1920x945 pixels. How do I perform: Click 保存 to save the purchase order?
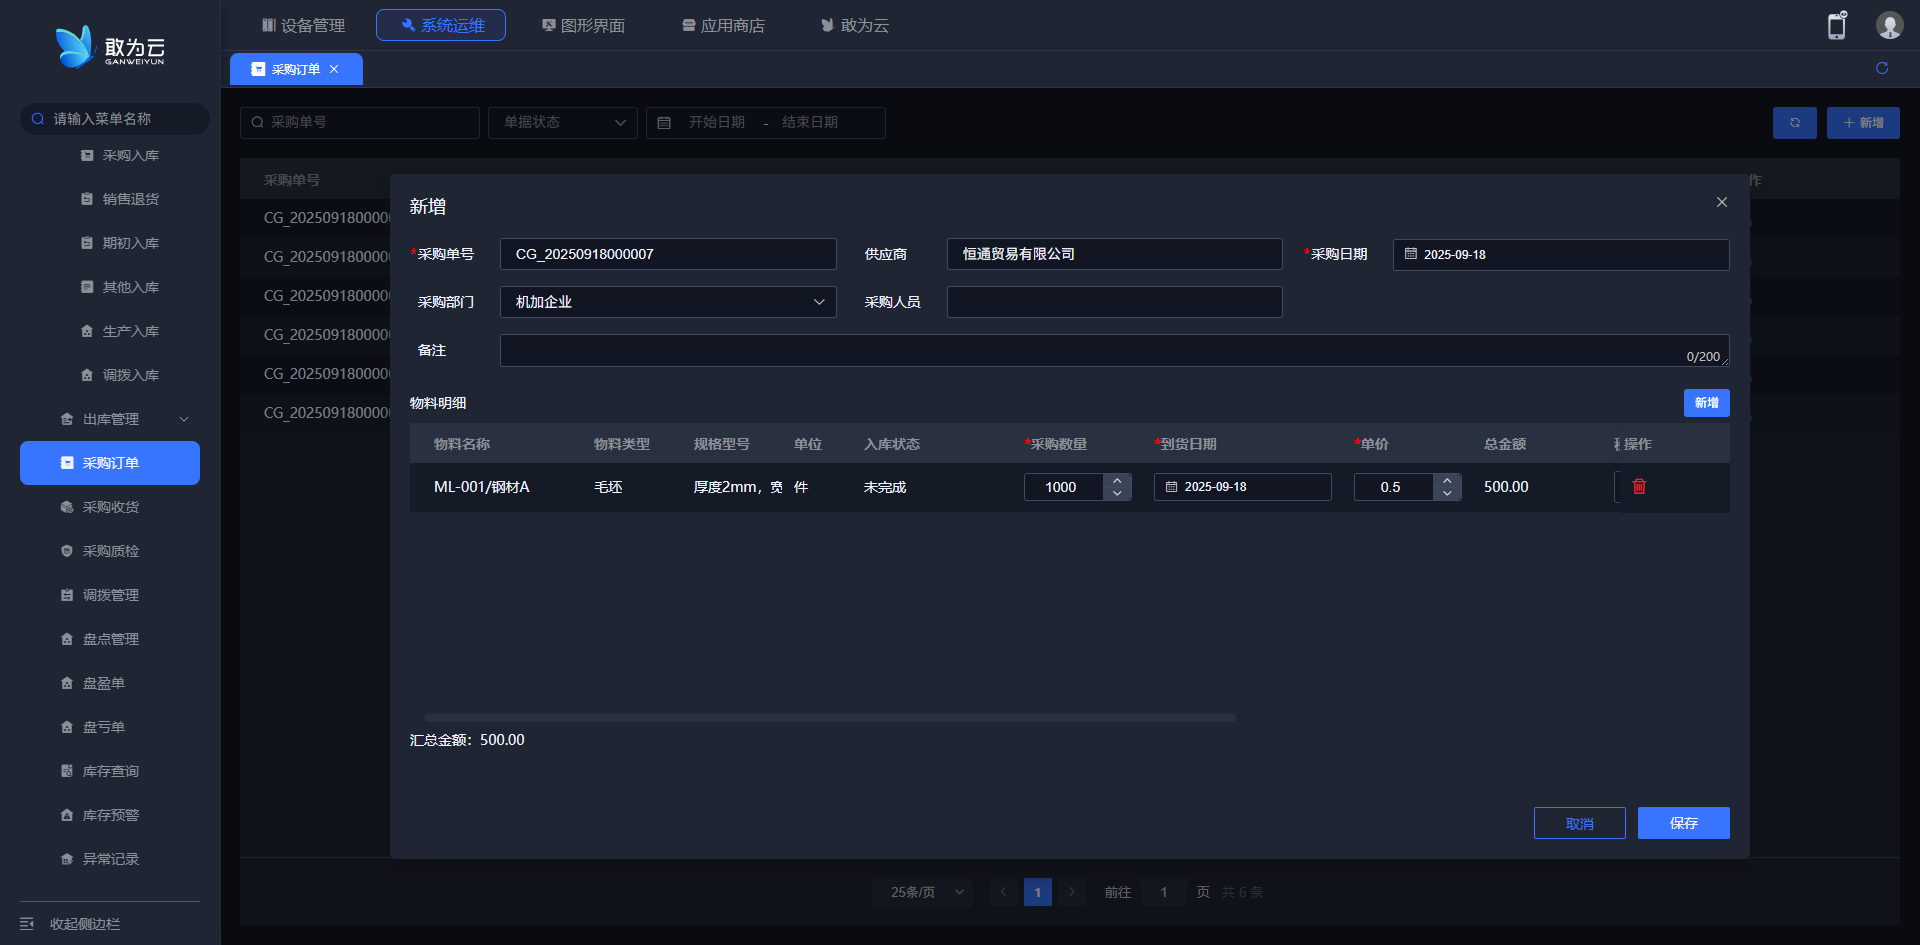point(1683,823)
